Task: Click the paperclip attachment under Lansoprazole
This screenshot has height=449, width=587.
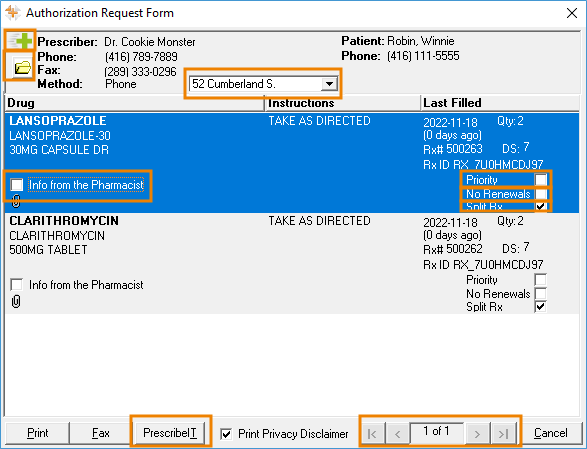Action: pyautogui.click(x=16, y=201)
